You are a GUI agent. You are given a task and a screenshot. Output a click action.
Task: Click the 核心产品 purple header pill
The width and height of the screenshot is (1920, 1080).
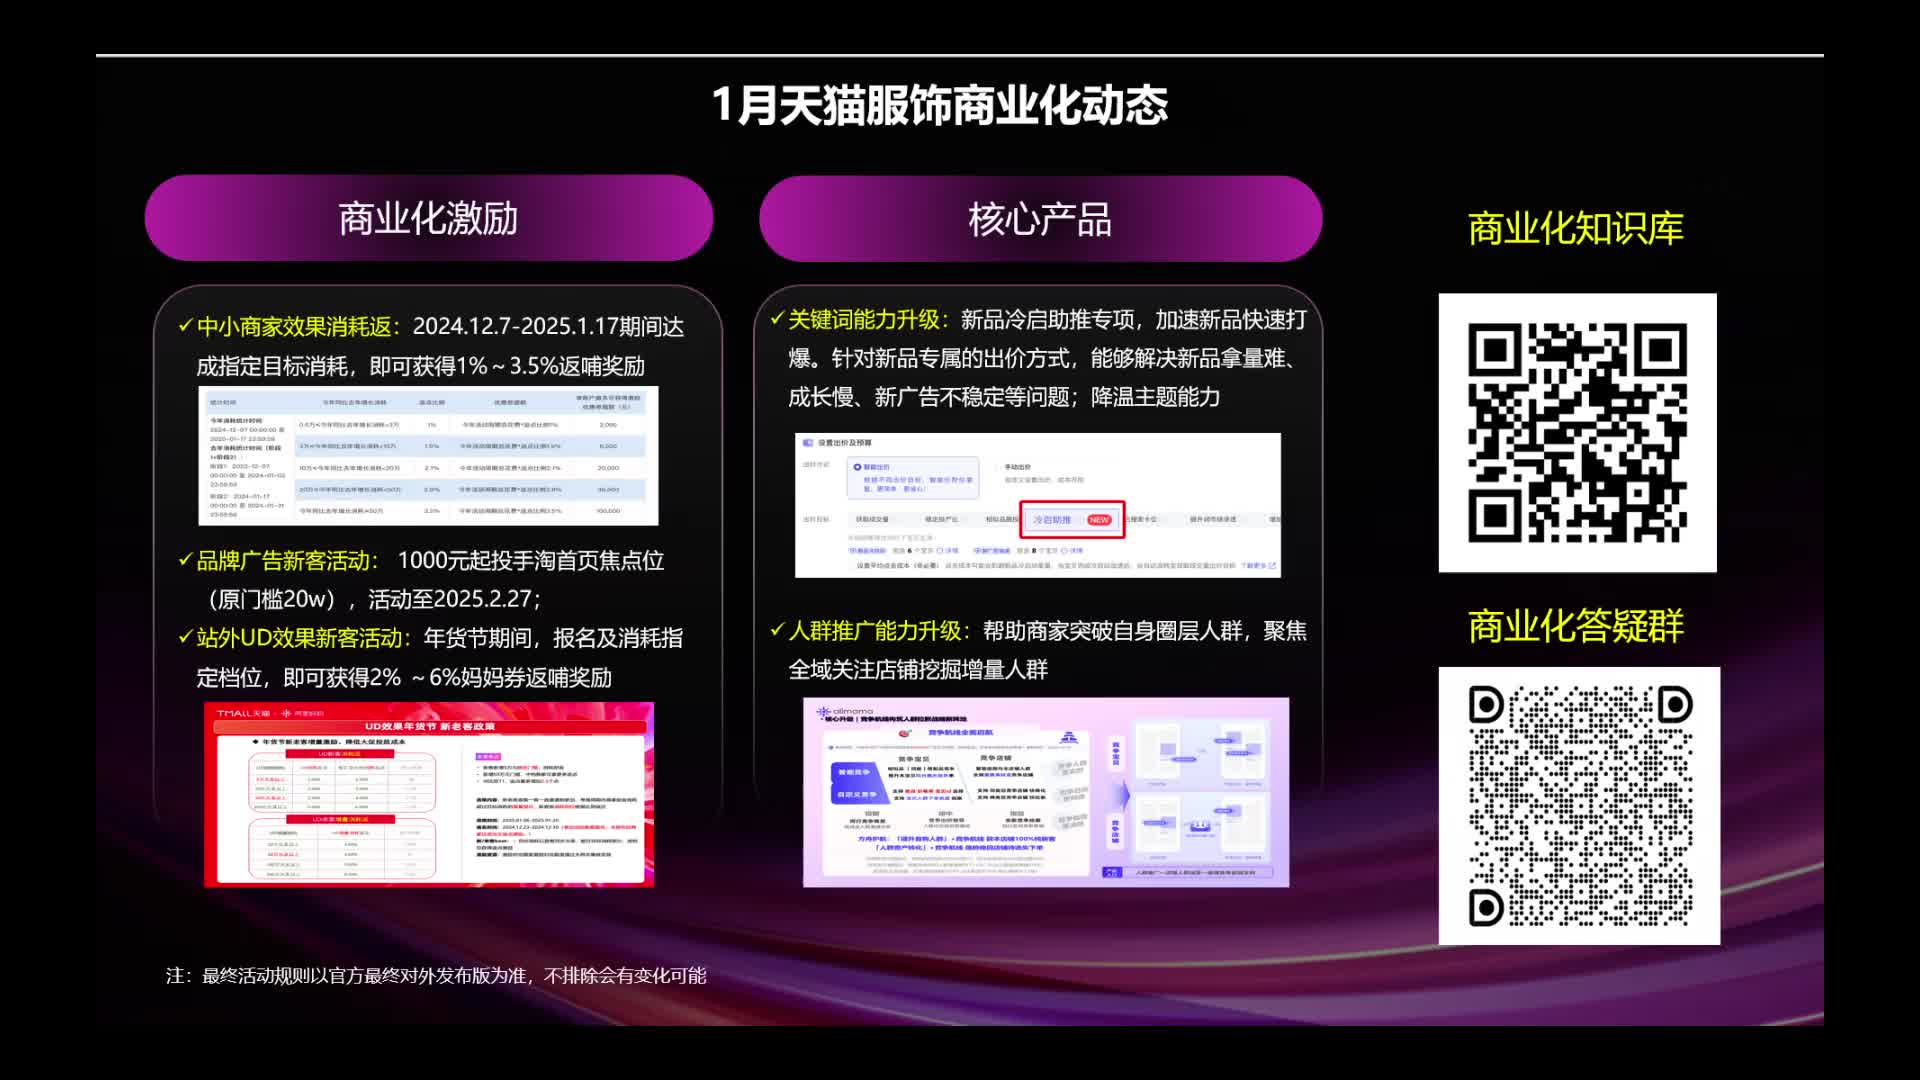click(x=1040, y=219)
